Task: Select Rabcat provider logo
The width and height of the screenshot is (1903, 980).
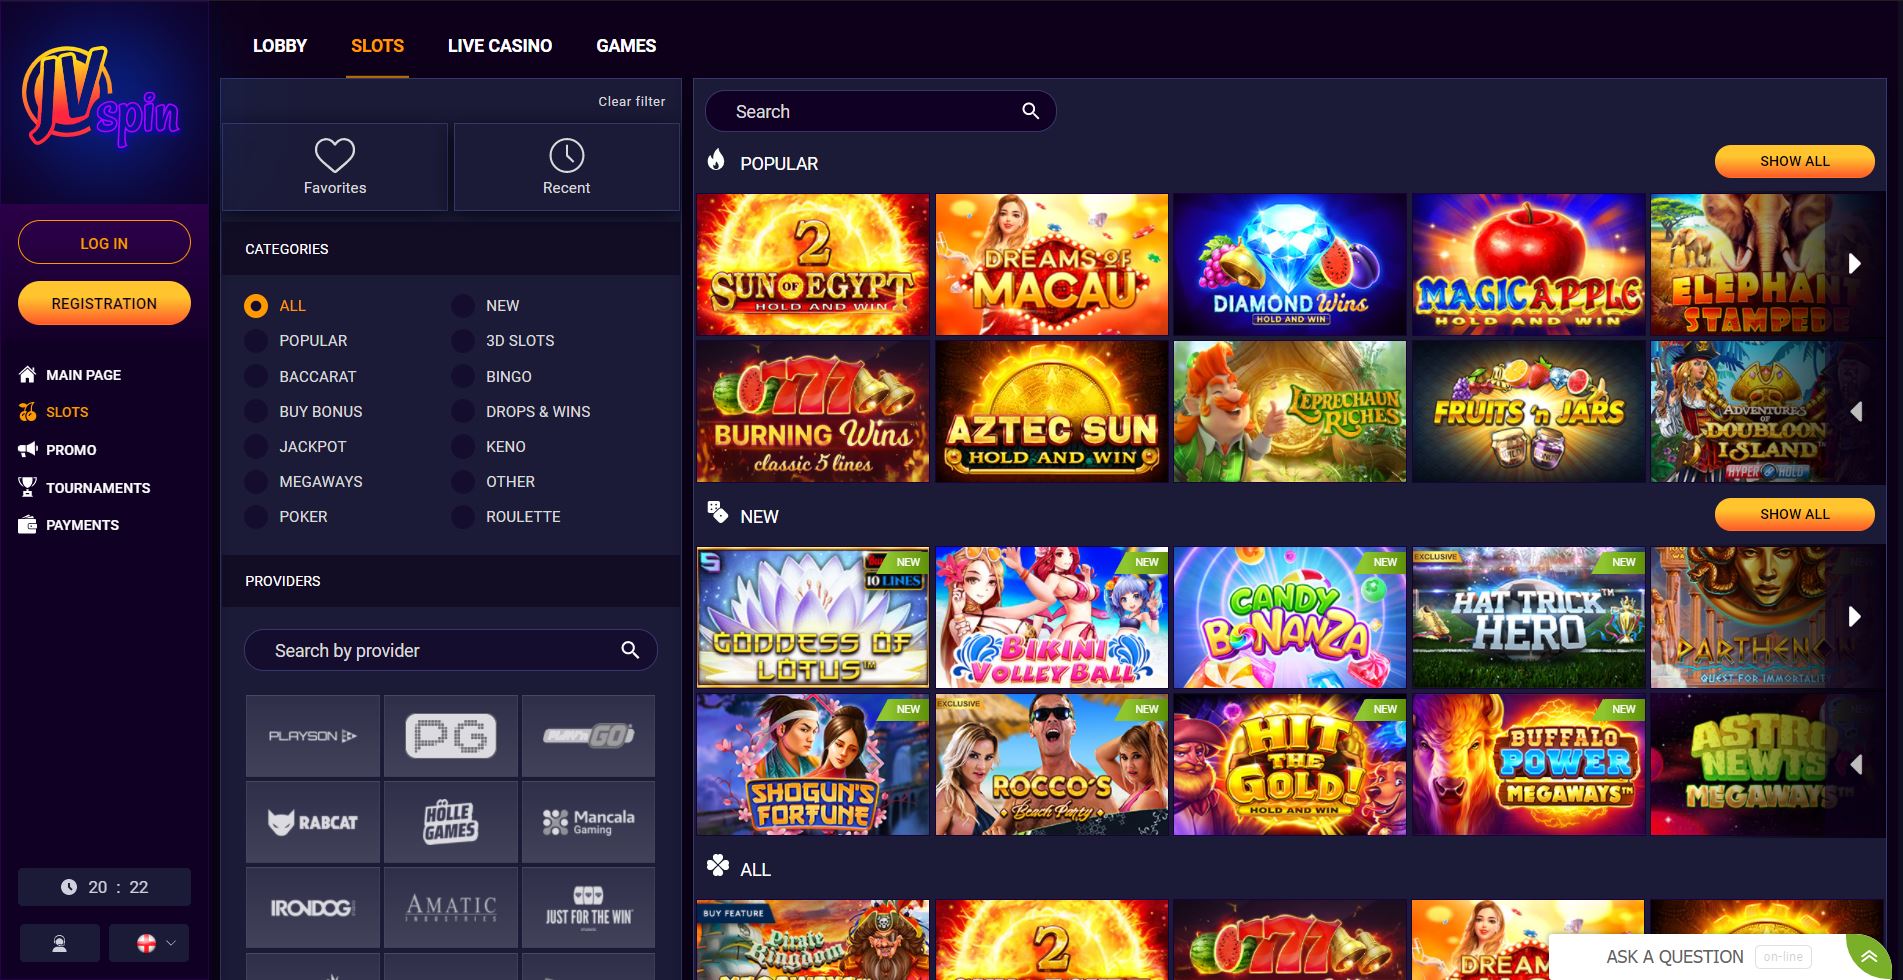Action: click(313, 822)
